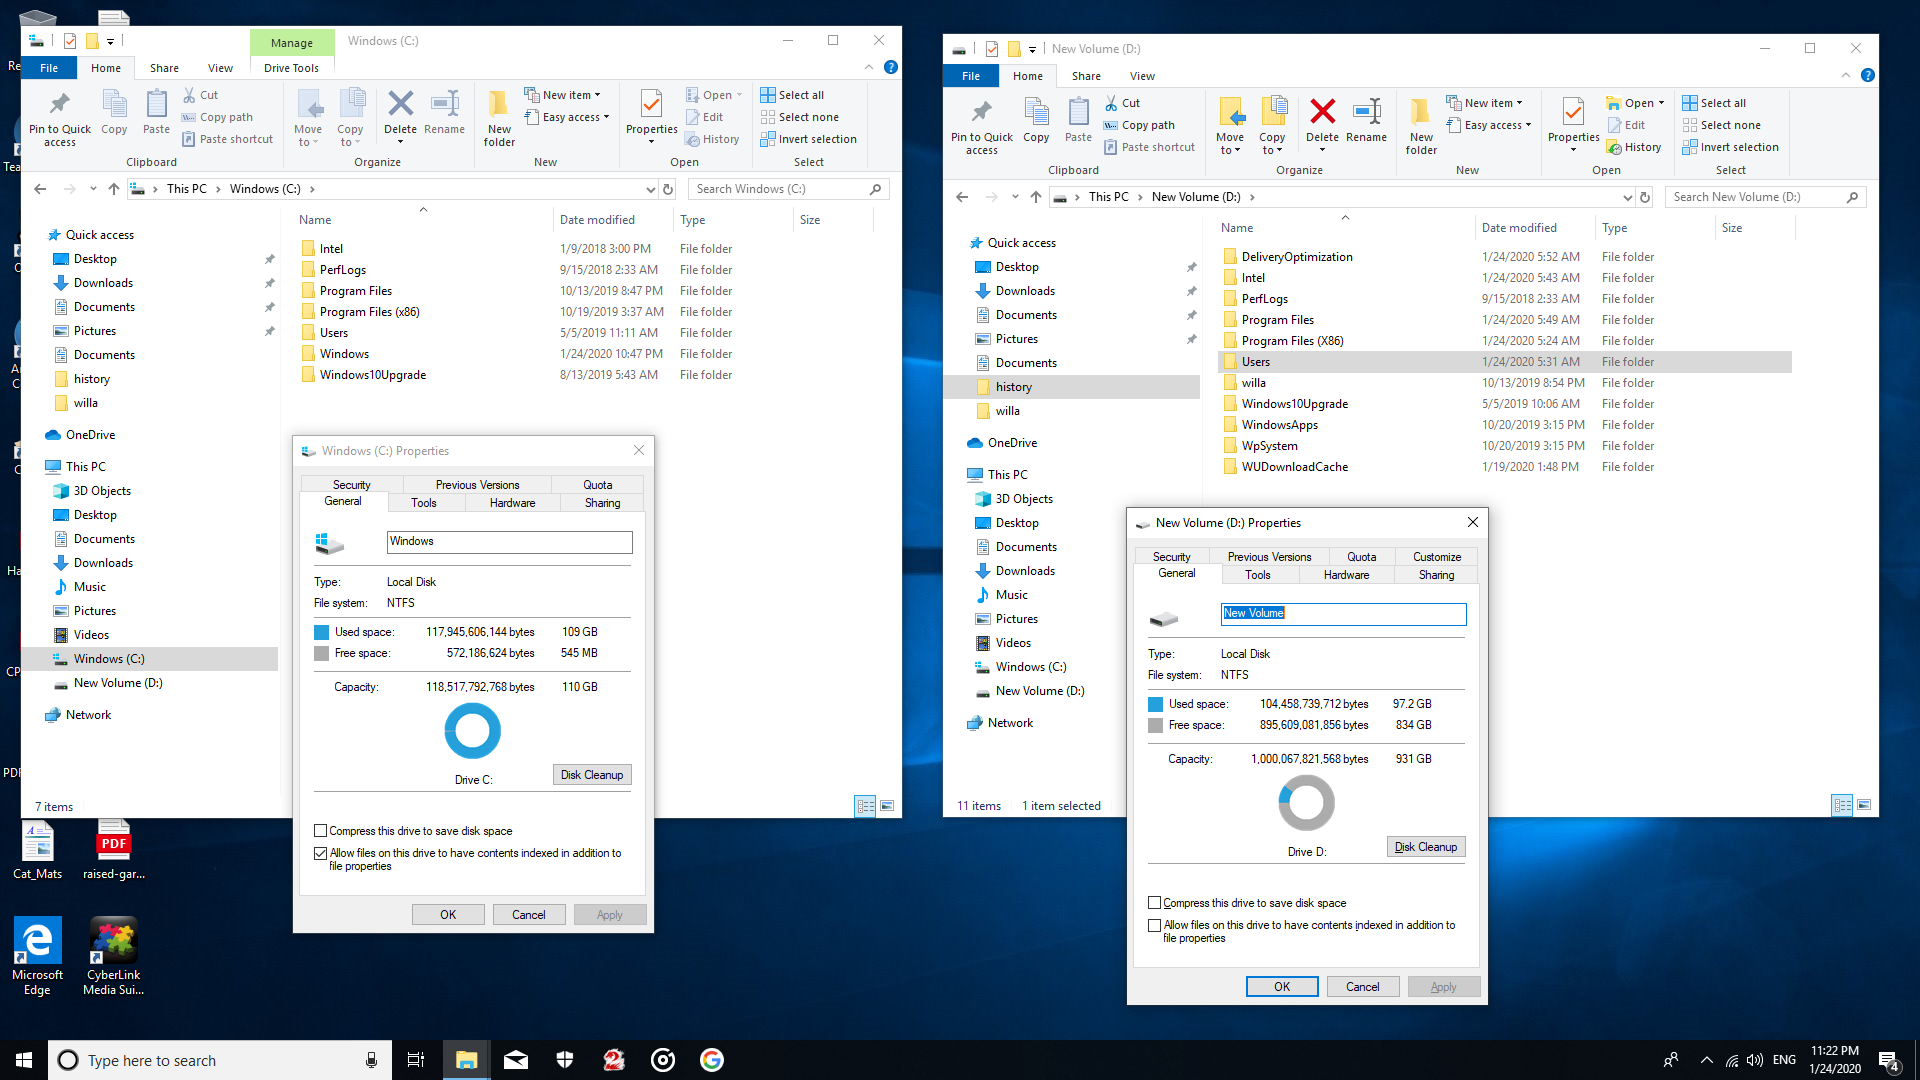Click Invert selection in Windows (C:) ribbon
The width and height of the screenshot is (1920, 1080).
808,139
